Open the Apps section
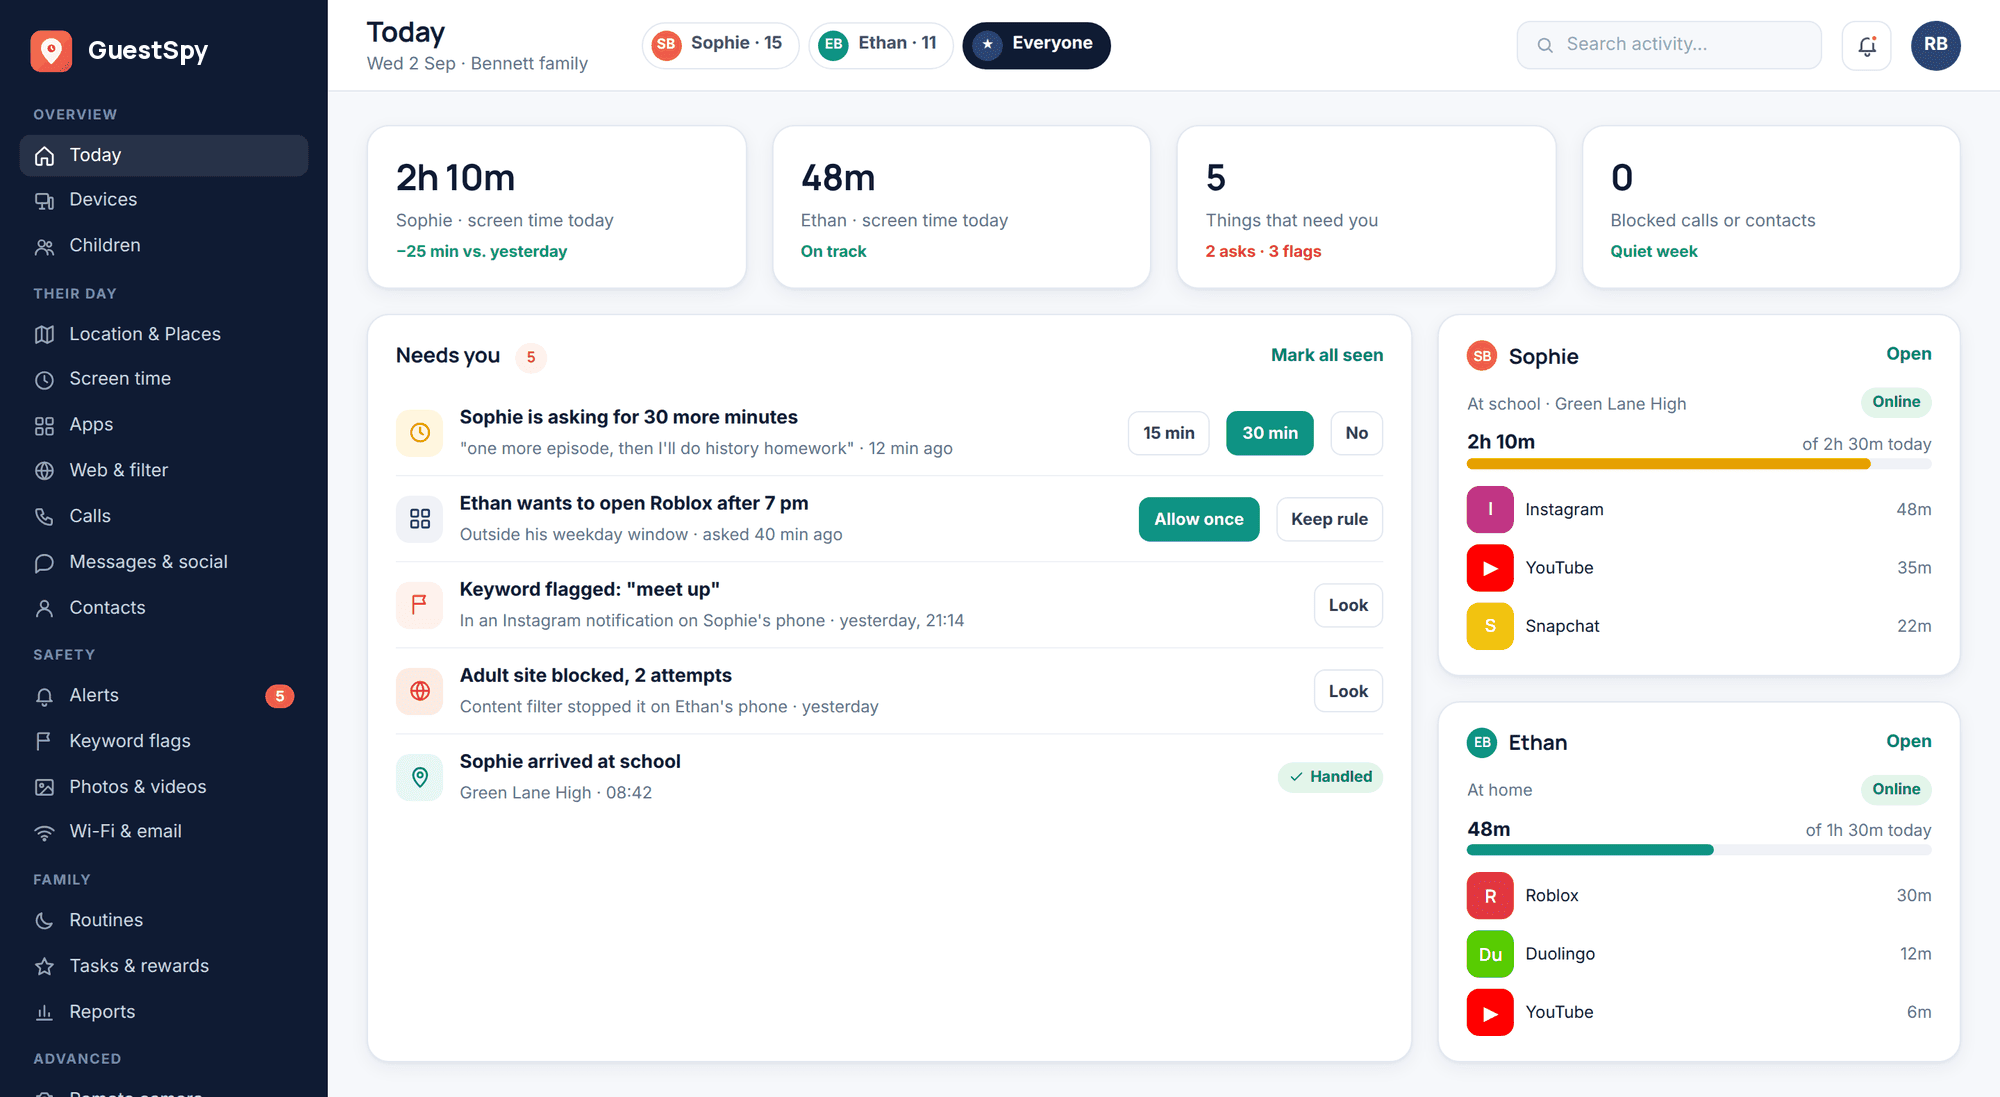Screen dimensions: 2000x1097 [x=164, y=425]
